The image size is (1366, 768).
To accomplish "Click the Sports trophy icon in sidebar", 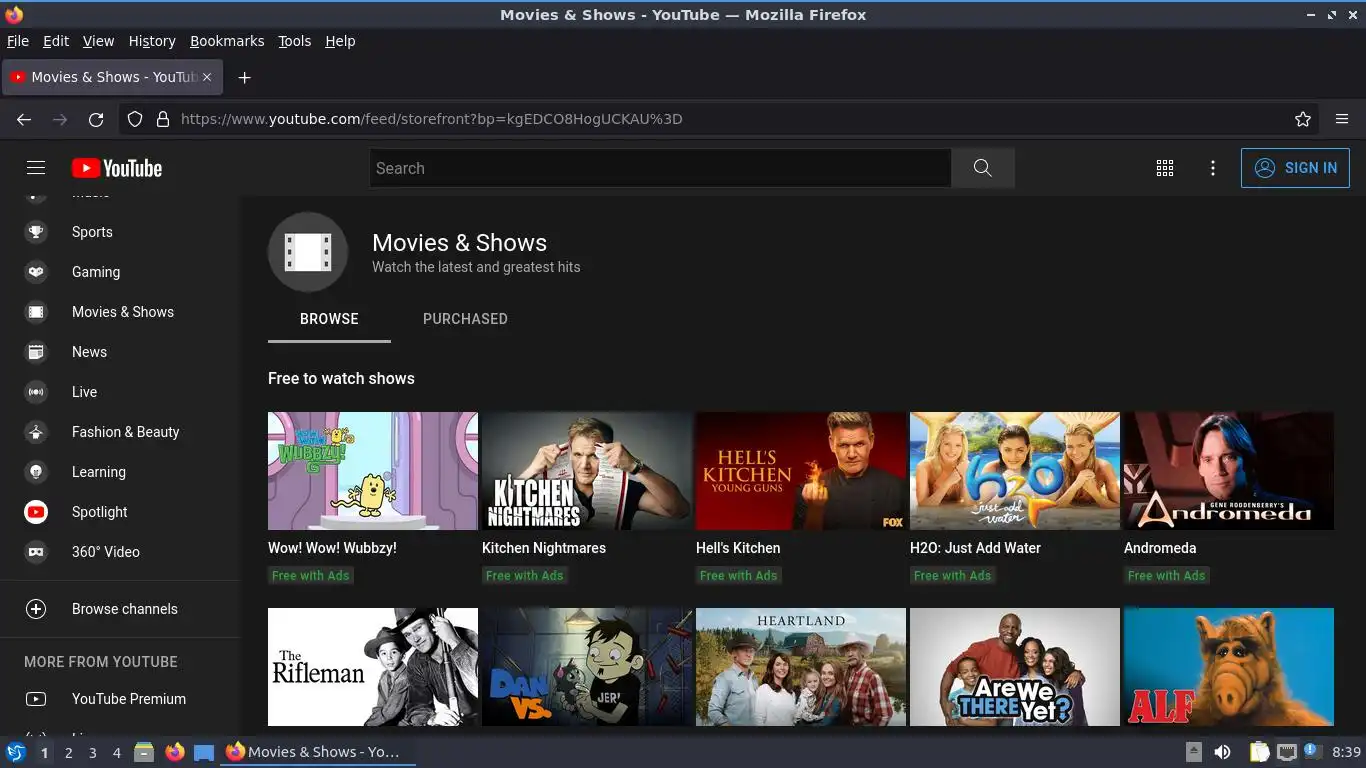I will [36, 232].
